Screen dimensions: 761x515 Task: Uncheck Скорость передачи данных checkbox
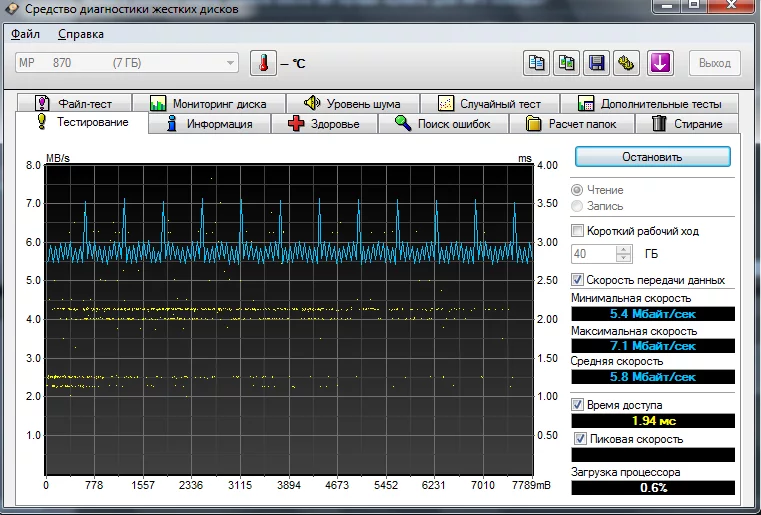(x=577, y=280)
